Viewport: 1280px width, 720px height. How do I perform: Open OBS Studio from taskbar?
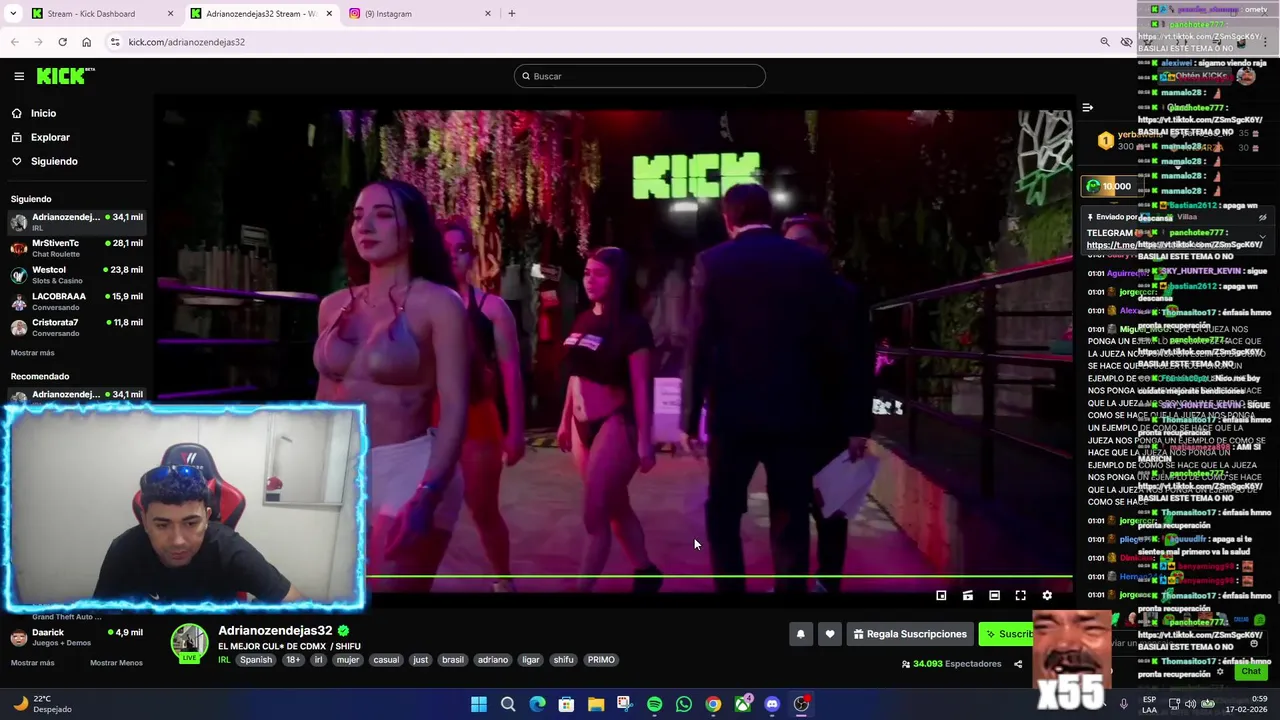point(801,704)
